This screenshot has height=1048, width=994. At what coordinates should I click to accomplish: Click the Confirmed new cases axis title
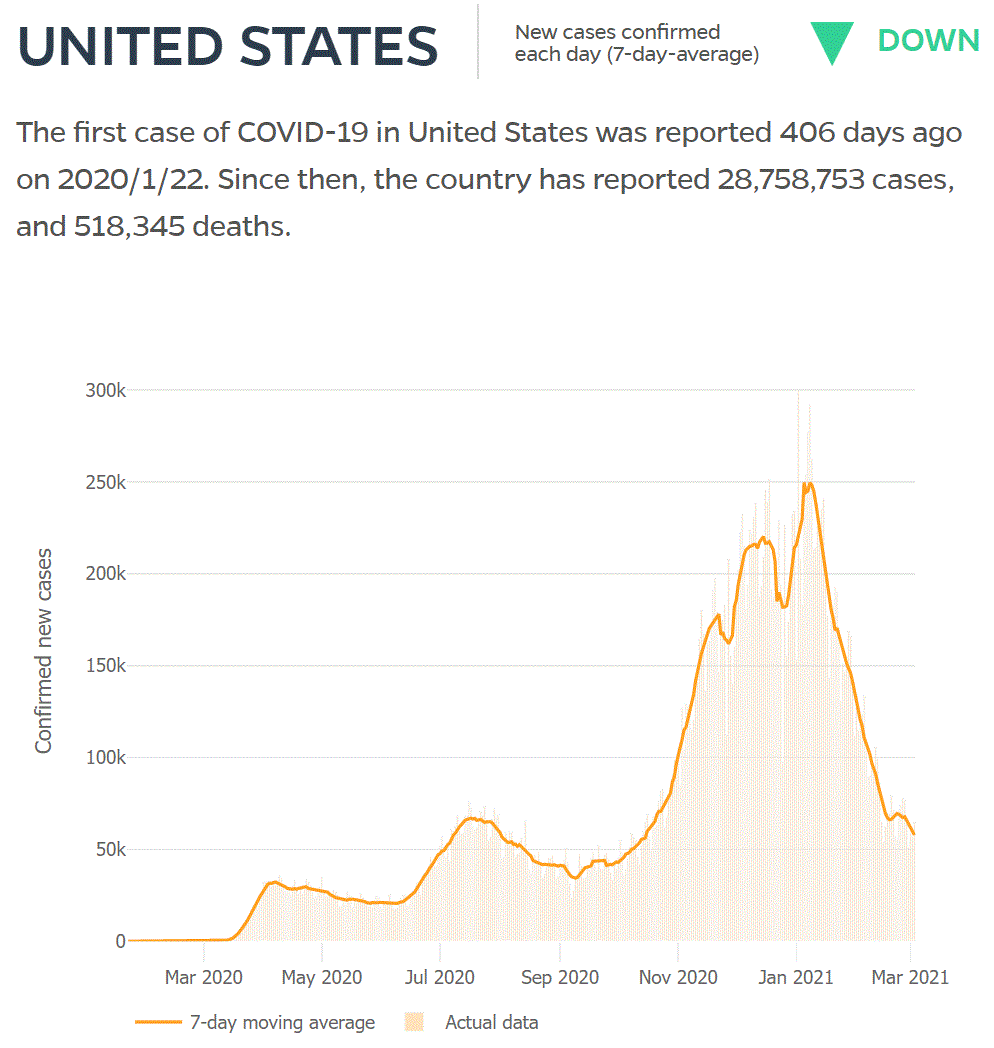click(43, 651)
